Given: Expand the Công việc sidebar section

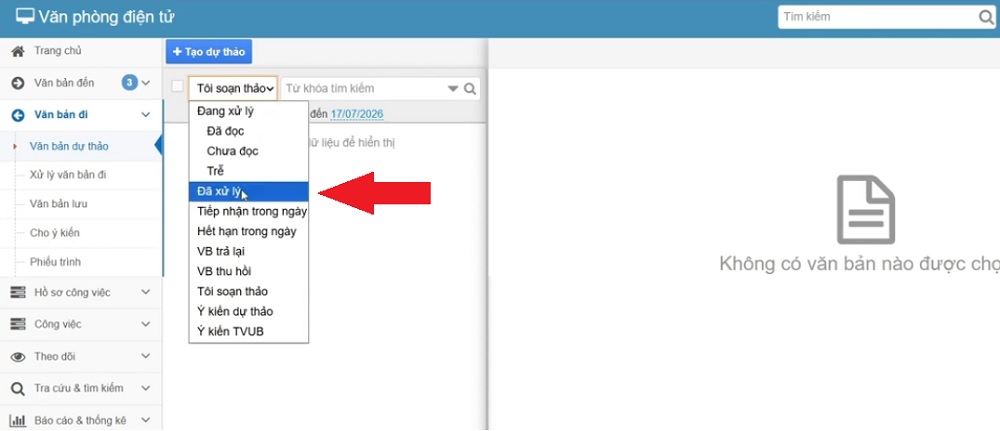Looking at the screenshot, I should (x=145, y=324).
